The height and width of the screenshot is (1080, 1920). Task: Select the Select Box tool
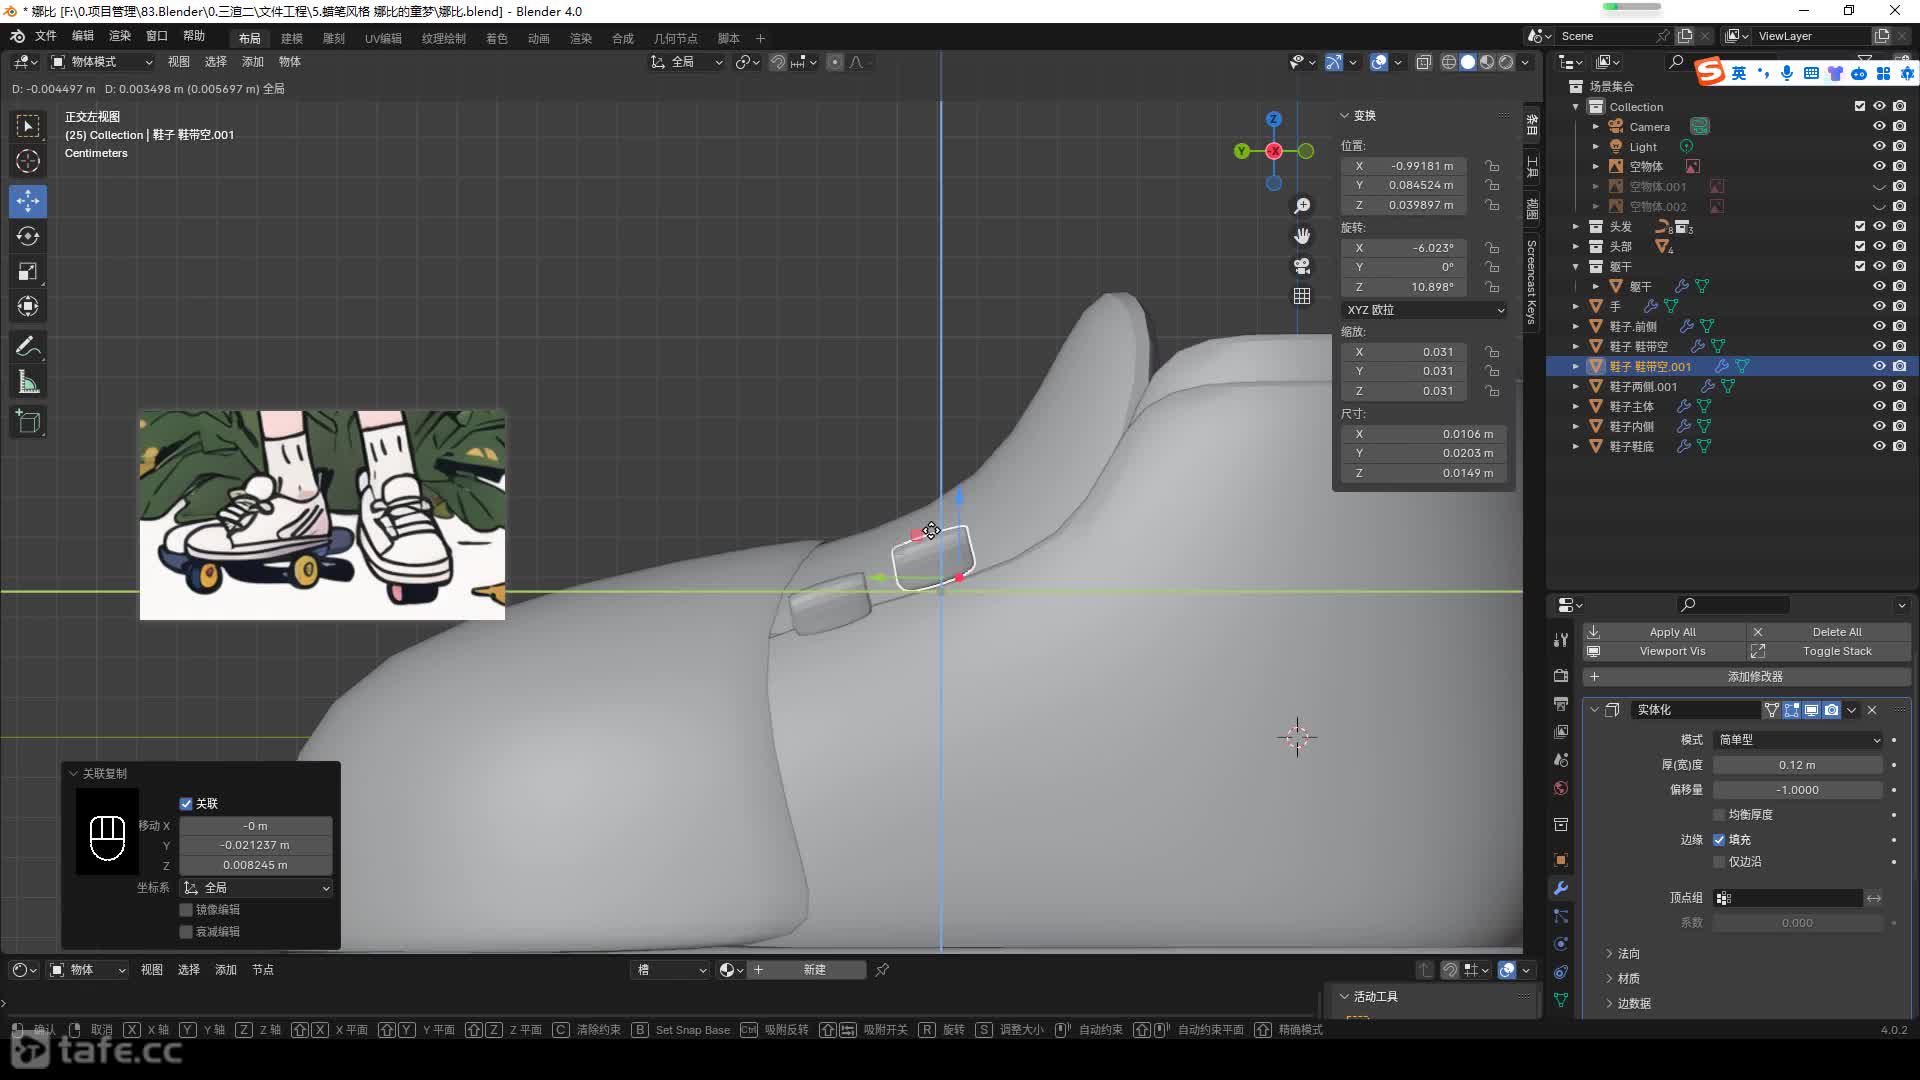point(28,126)
